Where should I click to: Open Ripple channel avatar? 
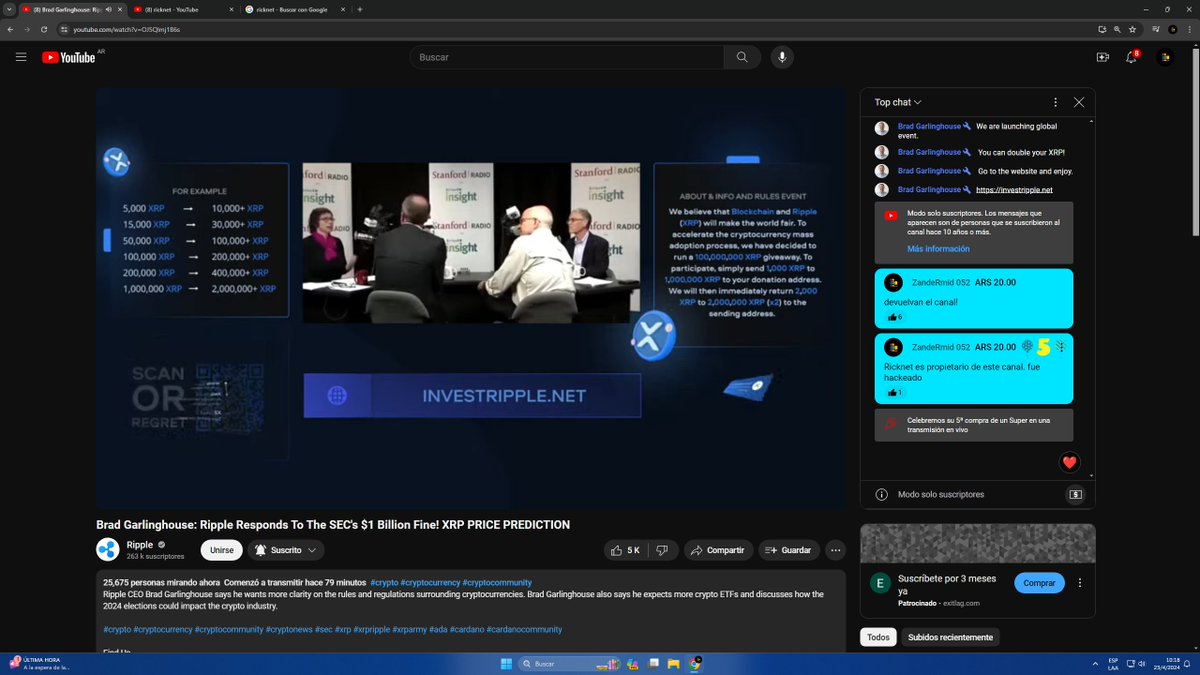(x=107, y=549)
